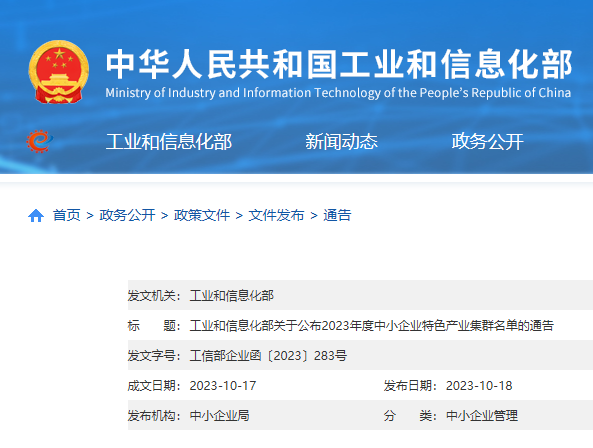593x448 pixels.
Task: Click the 发布机构 label
Action: click(154, 416)
